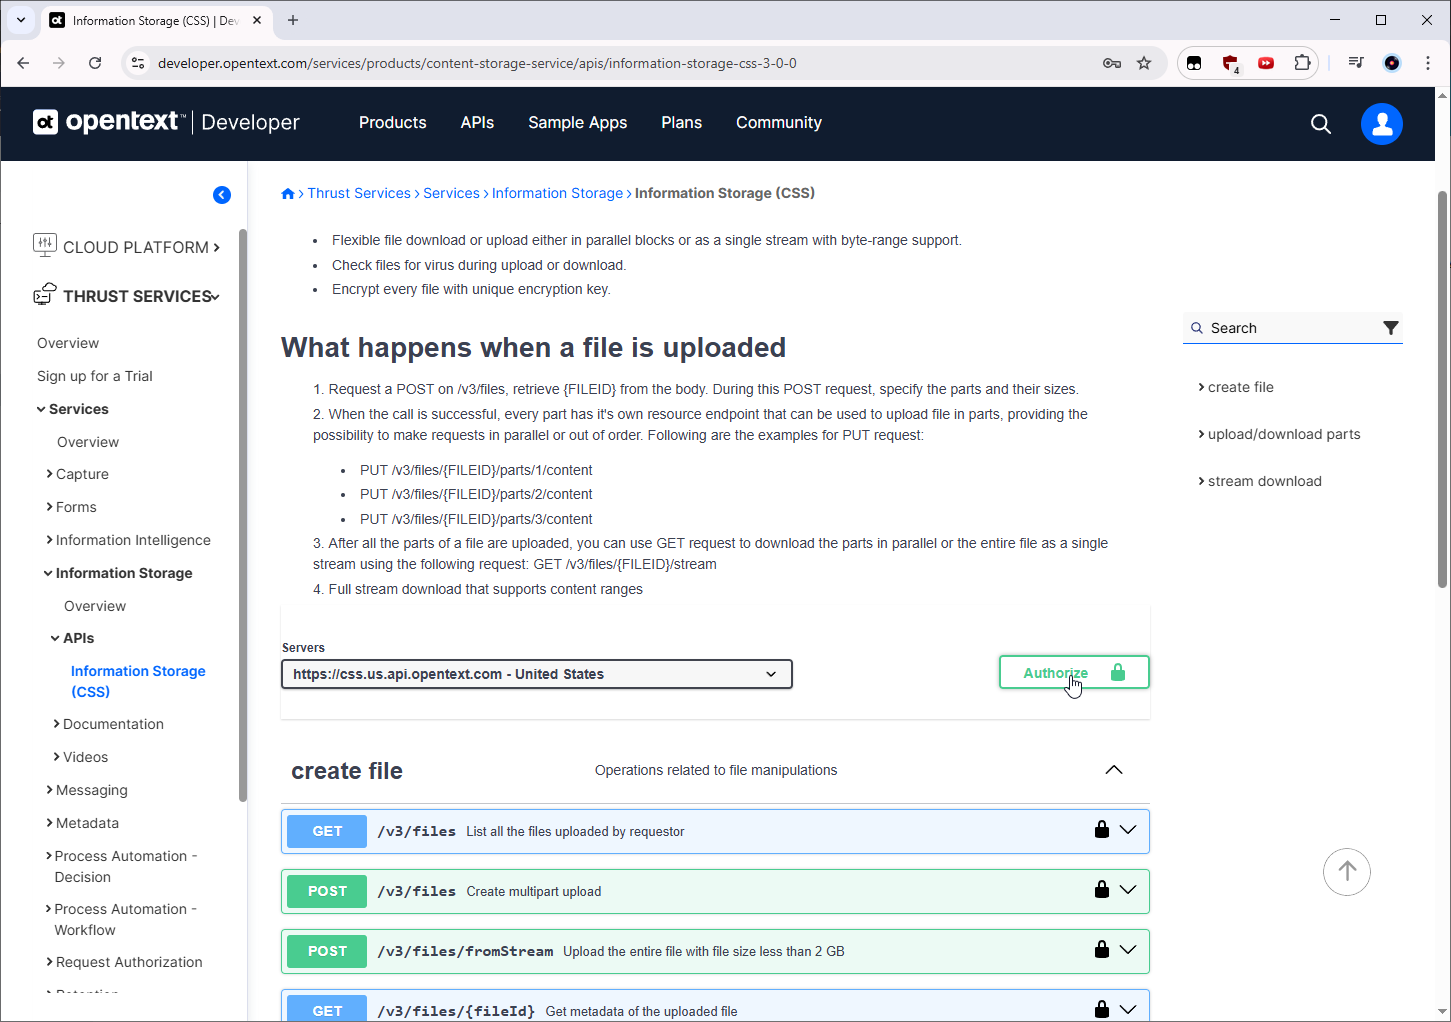Close the Information Storage (CSS) tab
1451x1022 pixels.
point(257,20)
